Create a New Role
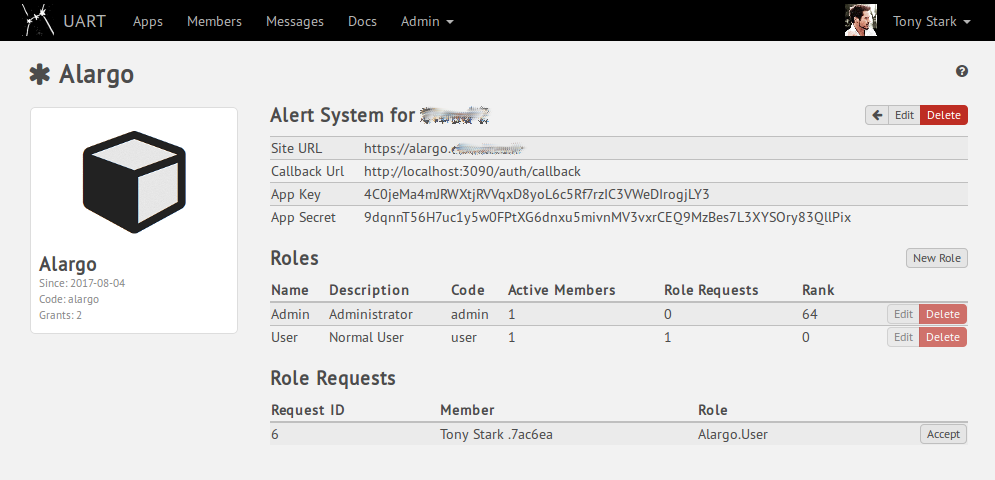995x480 pixels. (937, 258)
